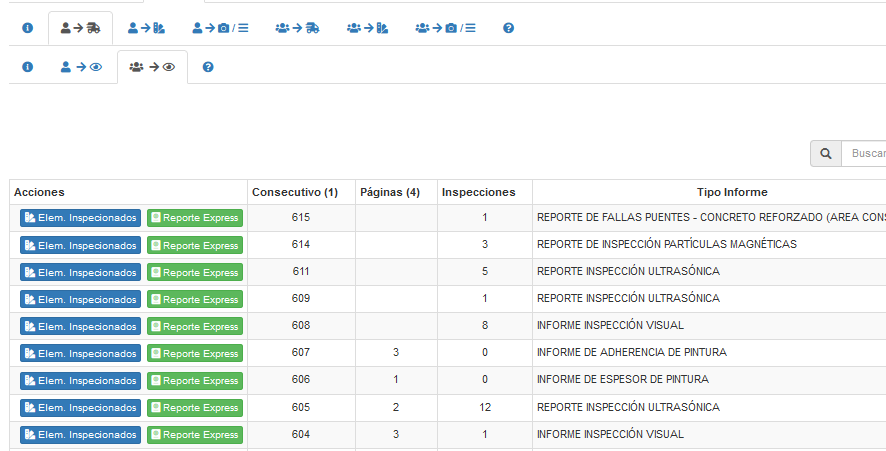Open the group-to-ruler-pencil tab

point(367,28)
